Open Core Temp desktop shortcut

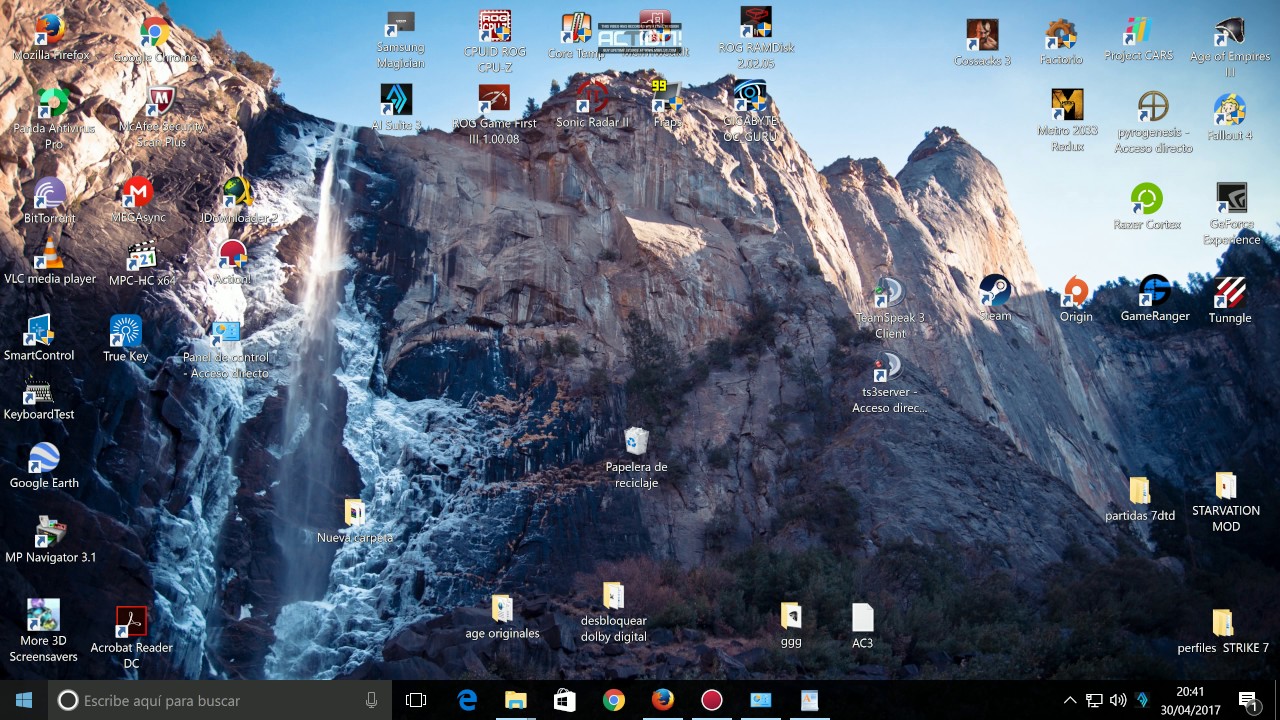576,37
